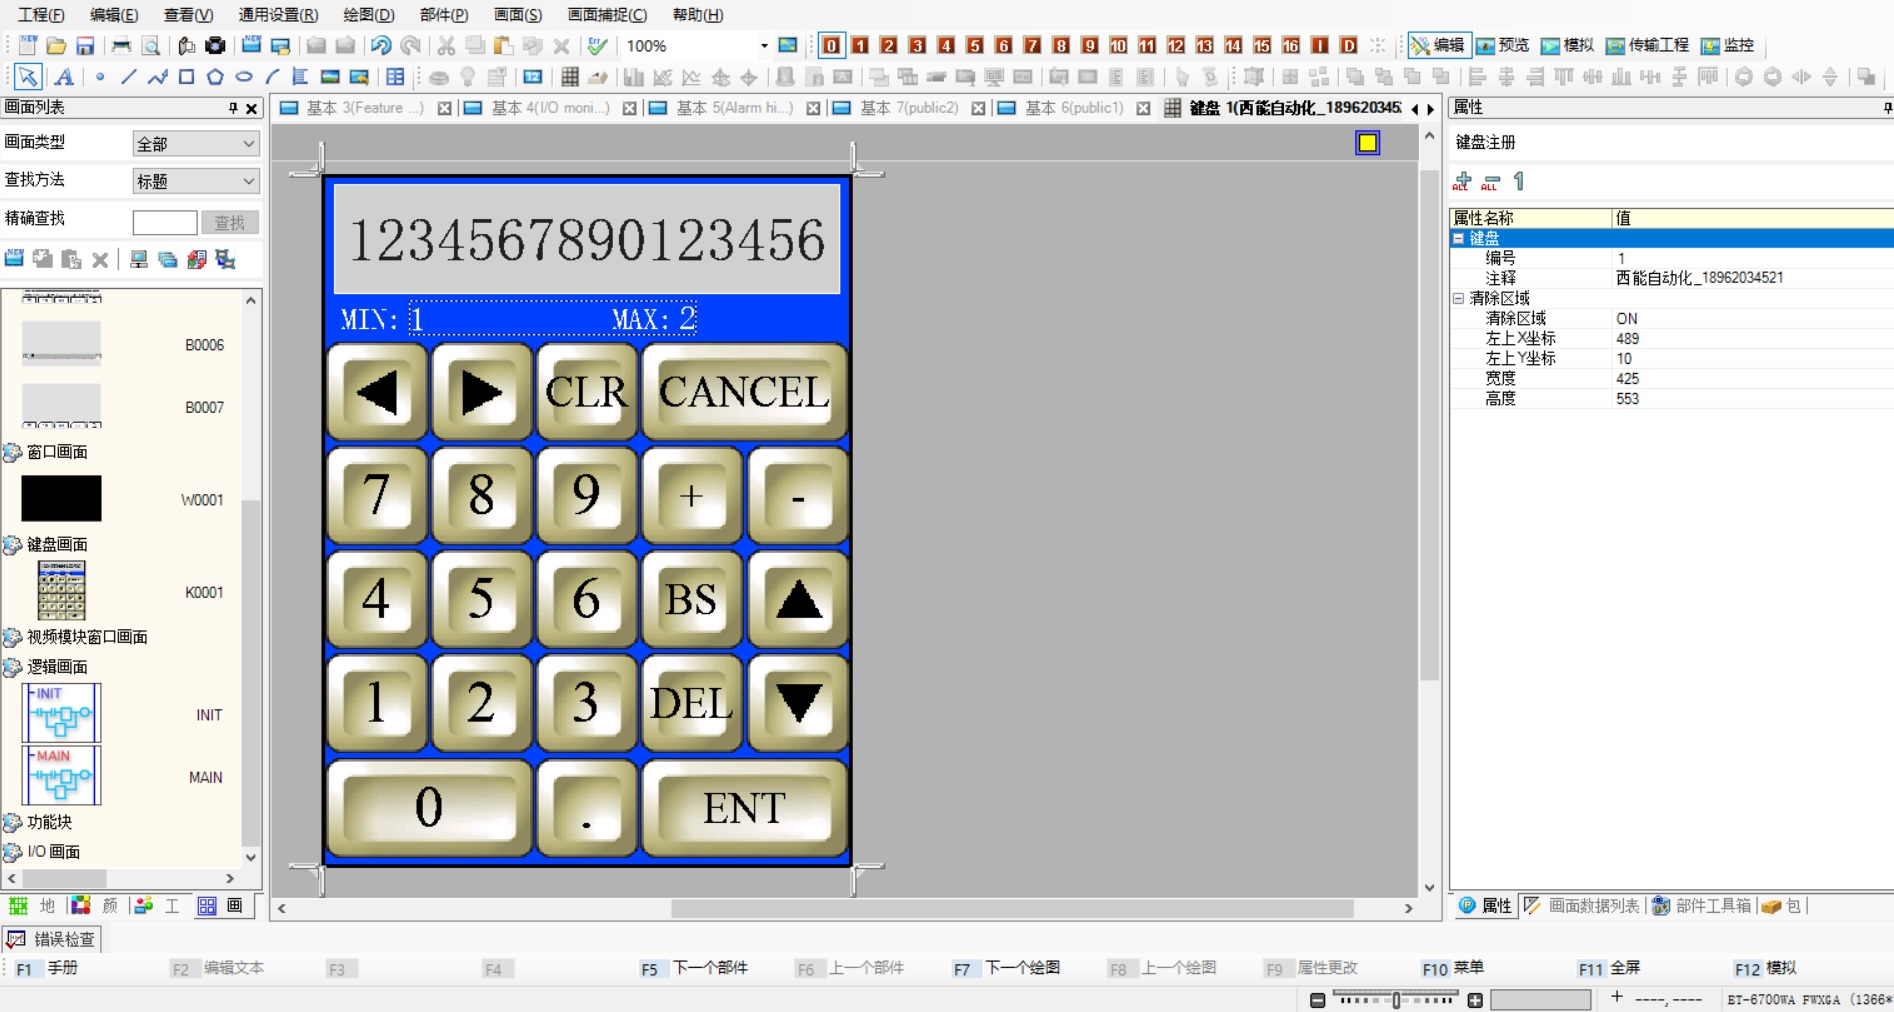Open the 画面类型 dropdown showing 全部
1894x1012 pixels.
coord(195,144)
